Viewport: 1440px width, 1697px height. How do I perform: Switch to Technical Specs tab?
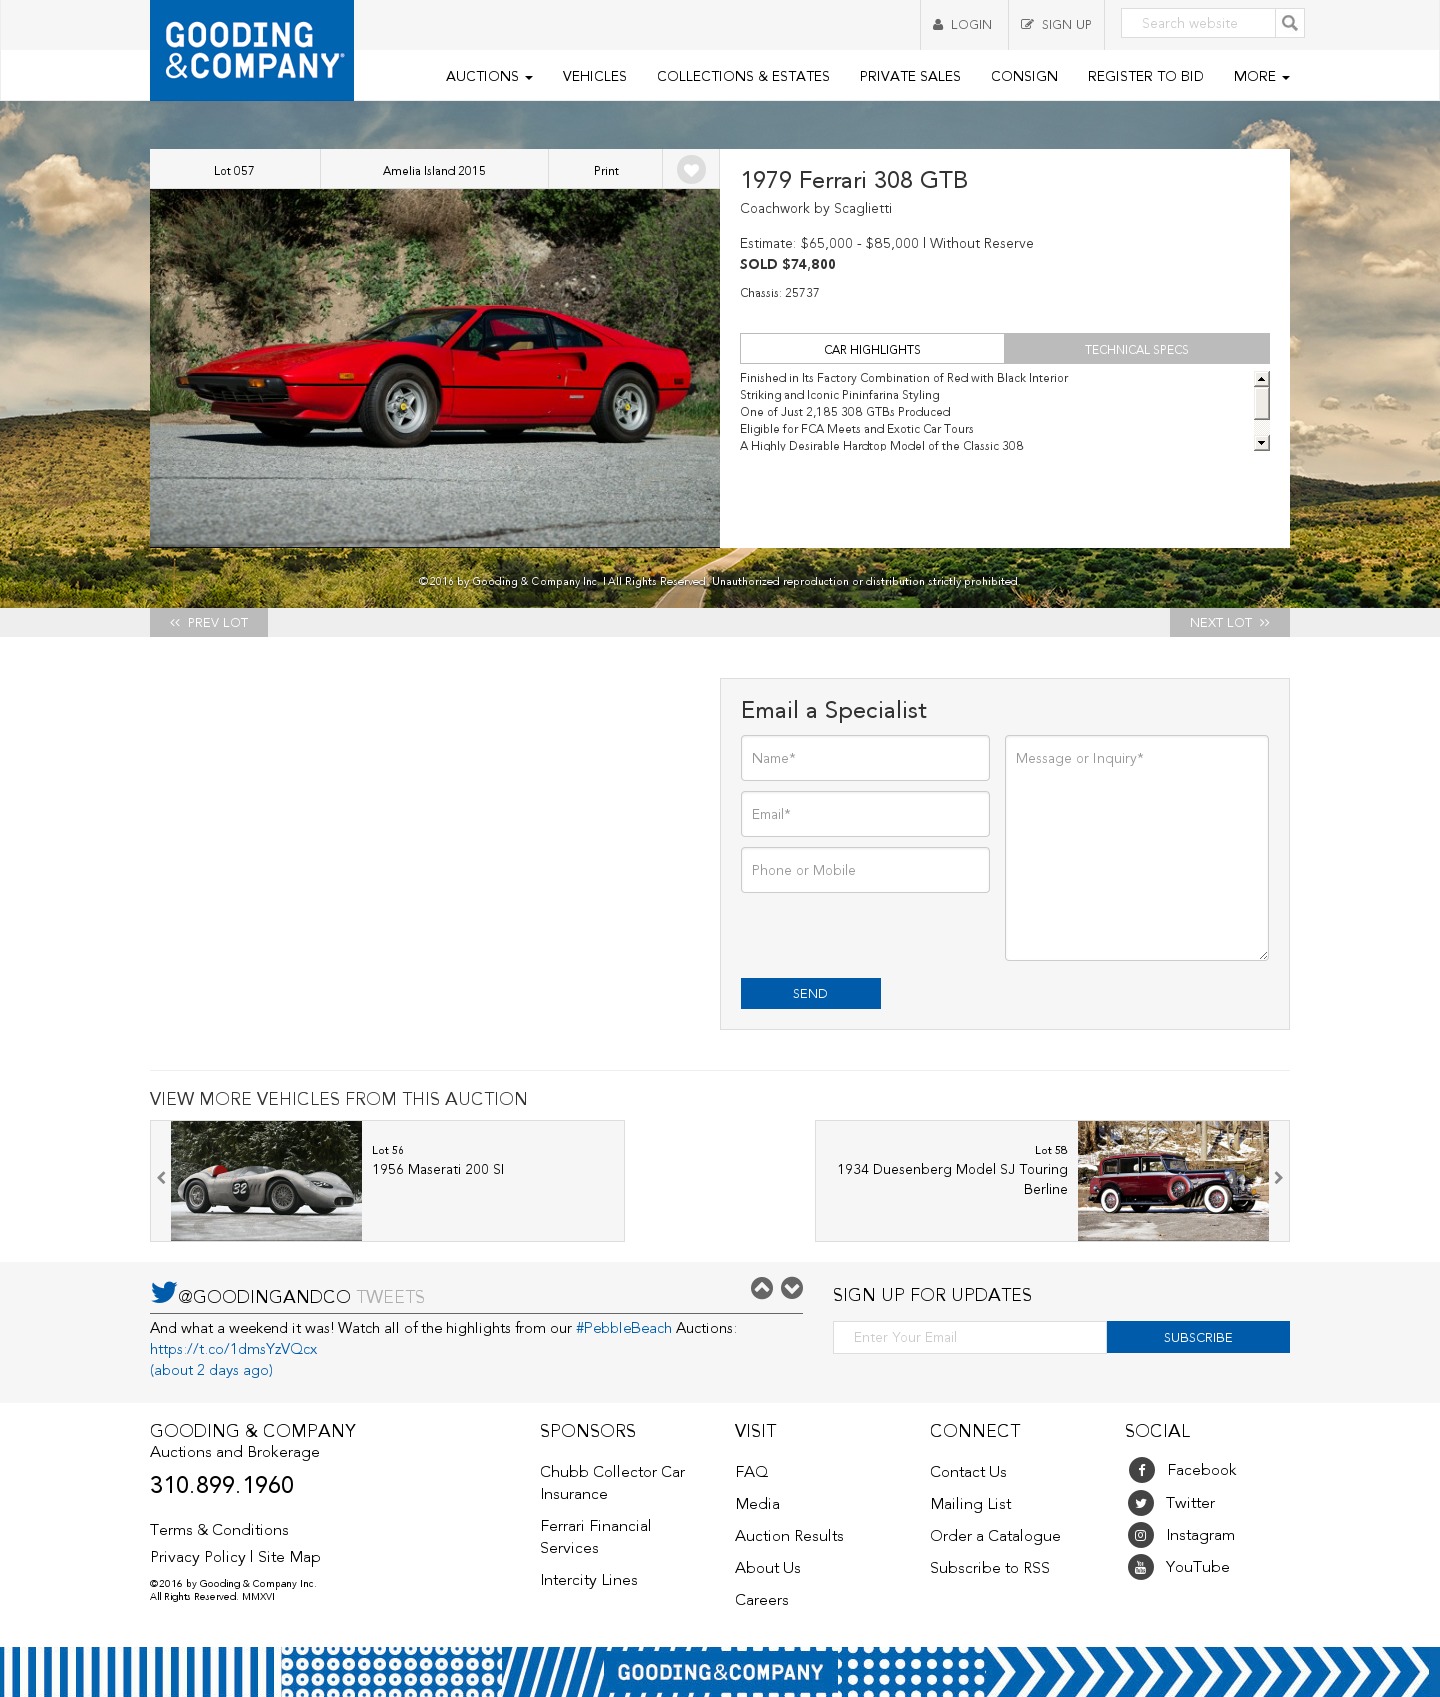click(1137, 349)
